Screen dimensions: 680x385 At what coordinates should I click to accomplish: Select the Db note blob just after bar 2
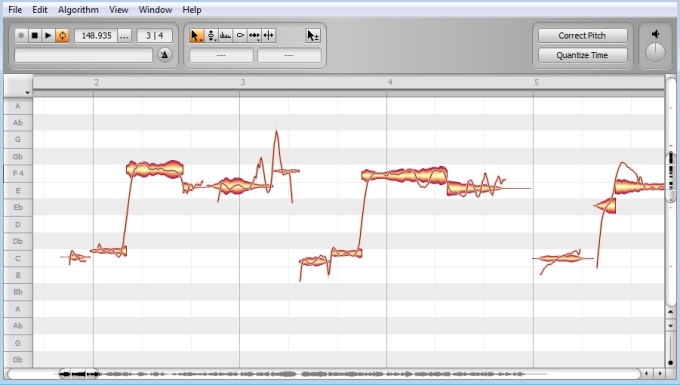click(x=109, y=251)
